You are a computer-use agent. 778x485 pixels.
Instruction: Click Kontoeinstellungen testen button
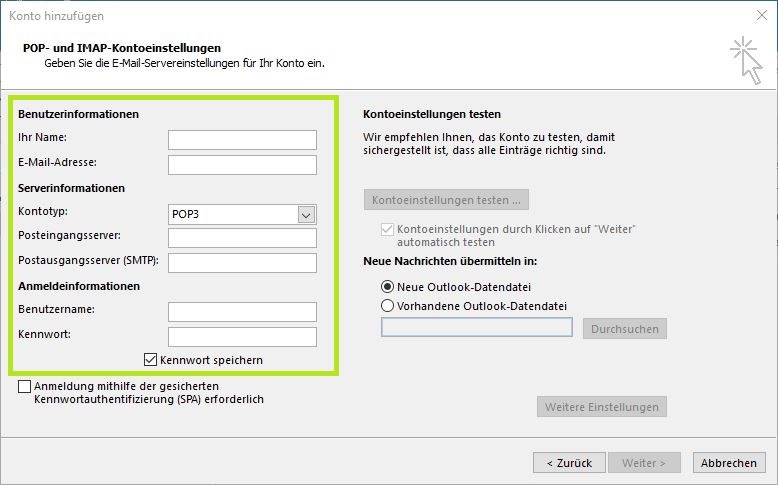tap(446, 200)
